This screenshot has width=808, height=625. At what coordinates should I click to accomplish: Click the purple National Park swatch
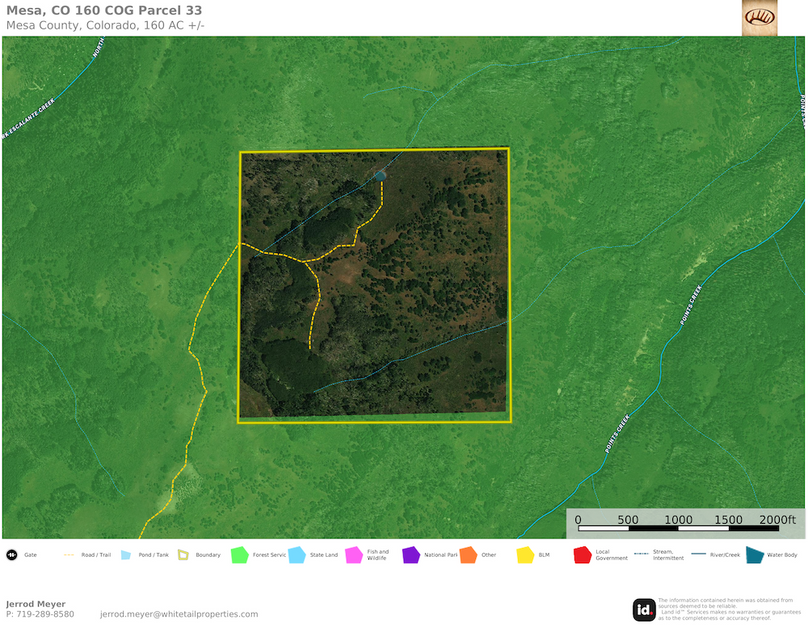[x=410, y=555]
